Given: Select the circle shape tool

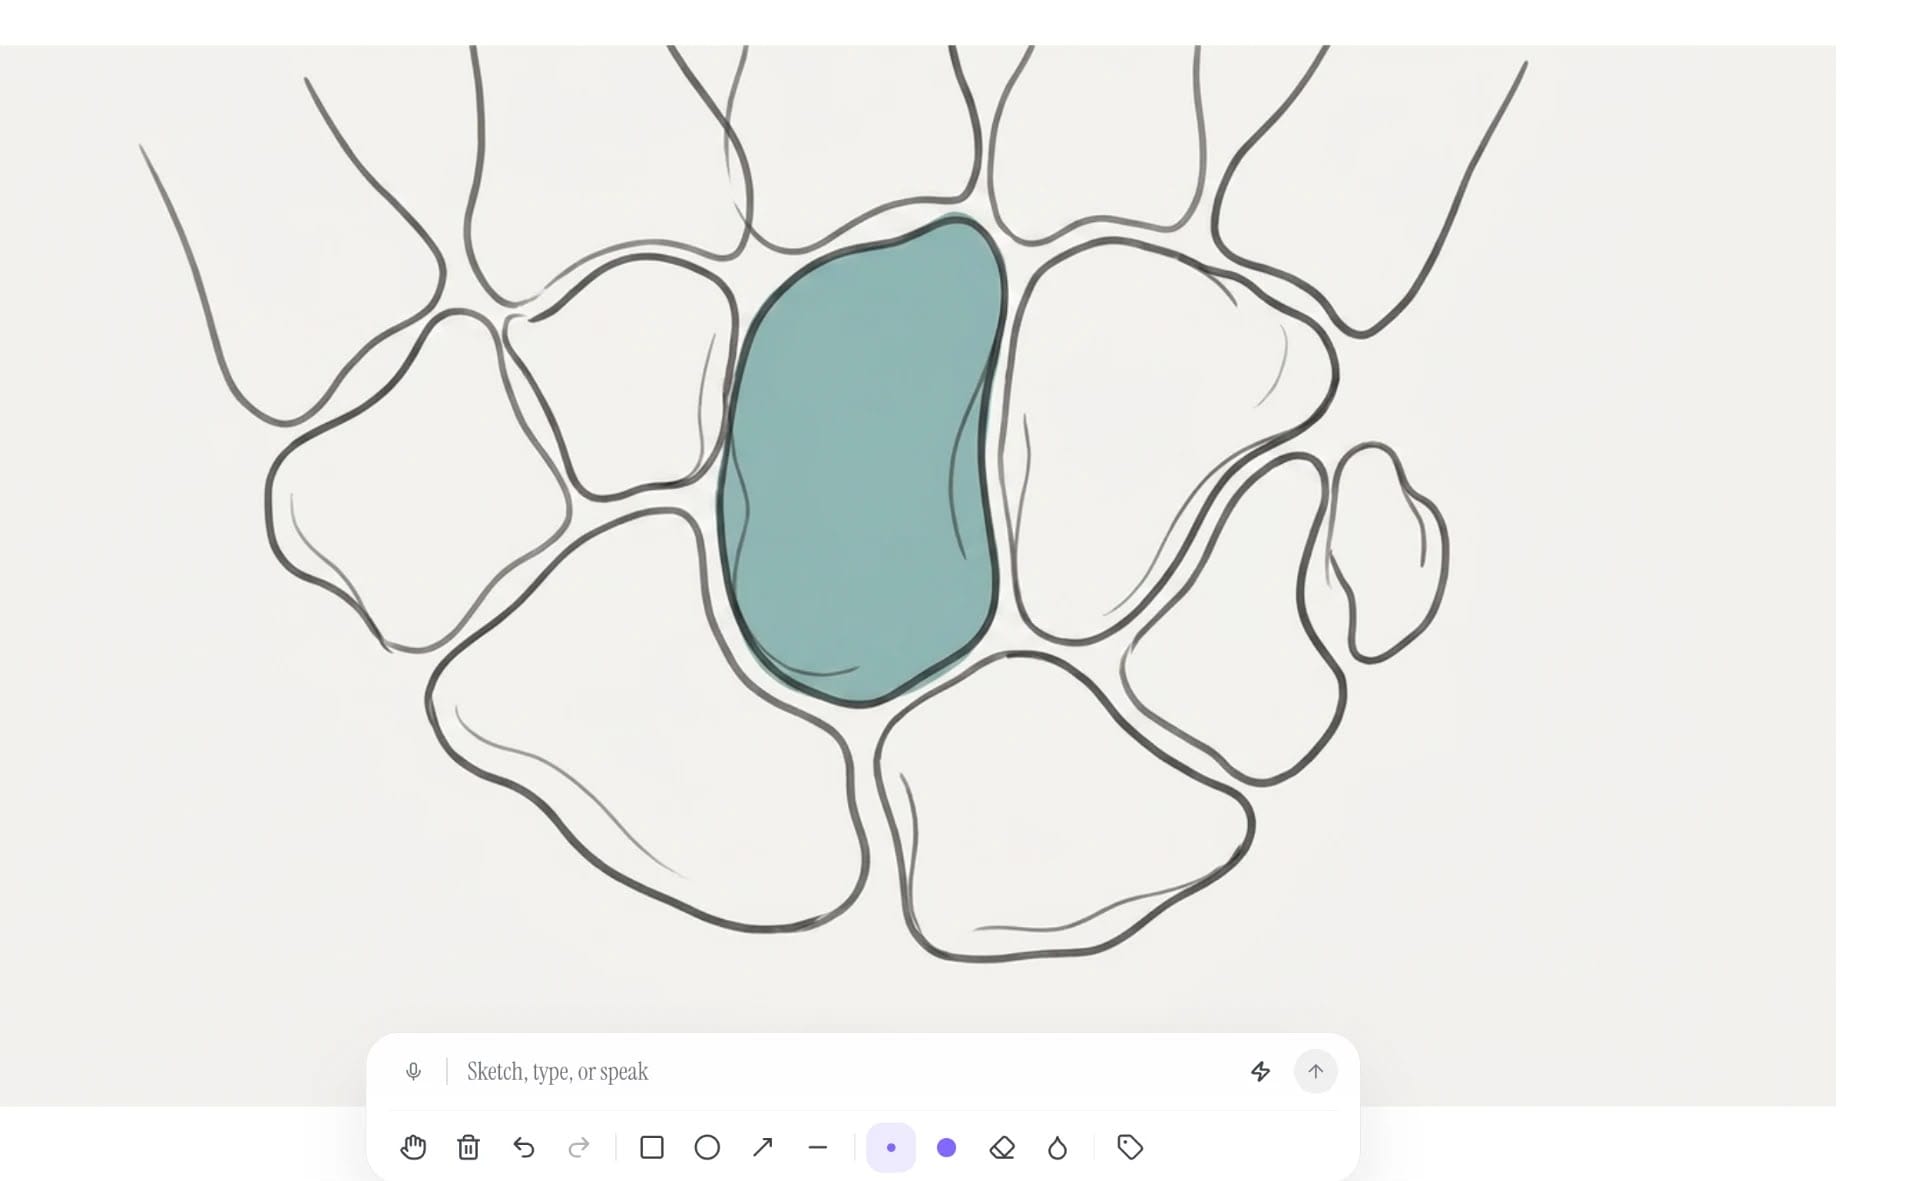Looking at the screenshot, I should [707, 1147].
